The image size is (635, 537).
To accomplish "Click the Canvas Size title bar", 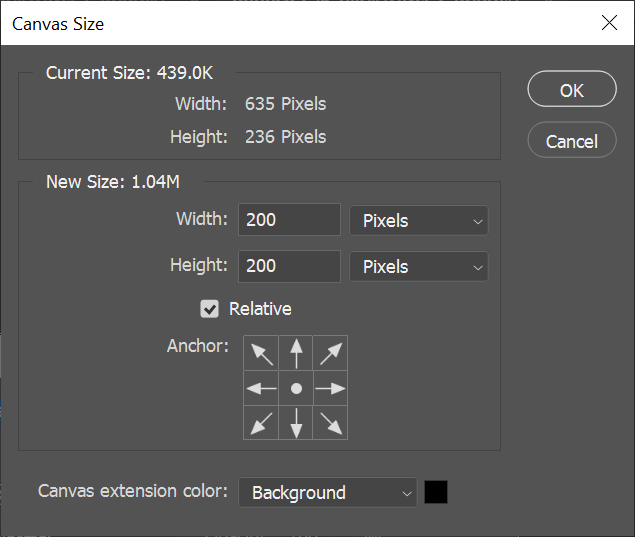I will [x=300, y=22].
